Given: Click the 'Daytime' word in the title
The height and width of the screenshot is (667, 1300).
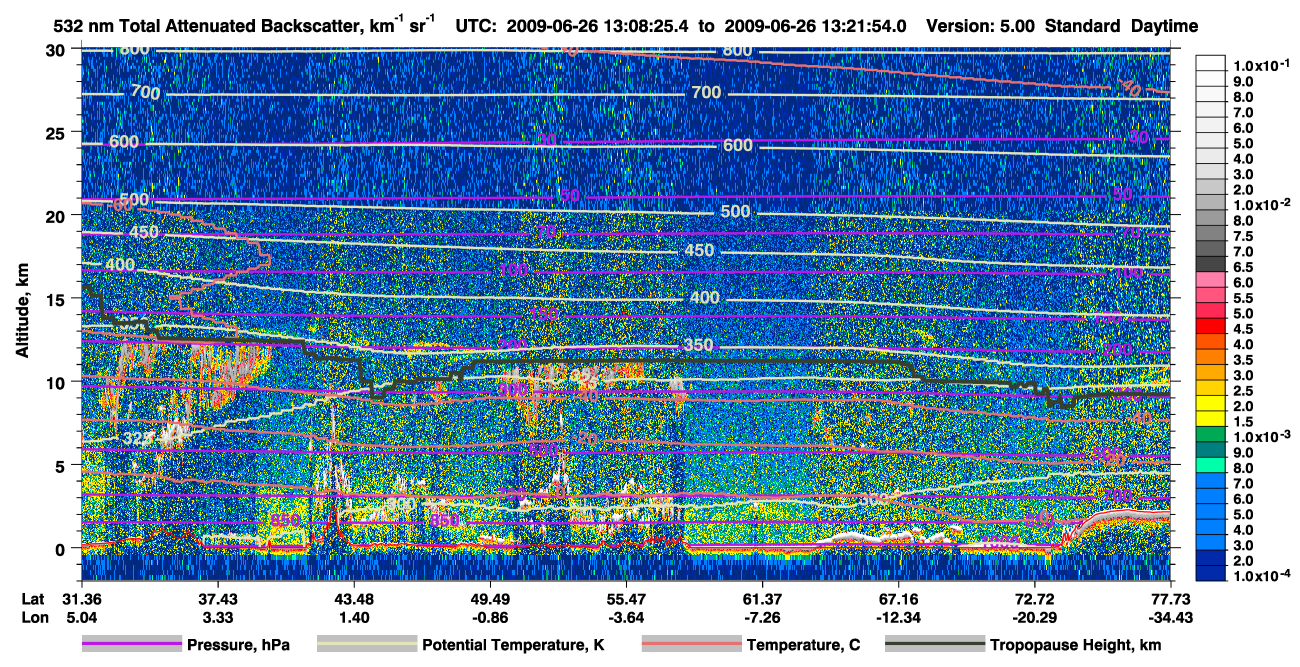Looking at the screenshot, I should [1165, 27].
